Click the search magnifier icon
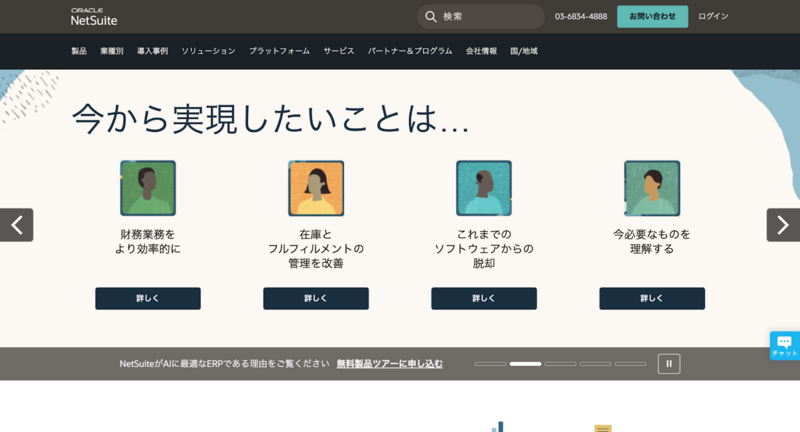Screen dimensions: 800x432 pos(431,17)
